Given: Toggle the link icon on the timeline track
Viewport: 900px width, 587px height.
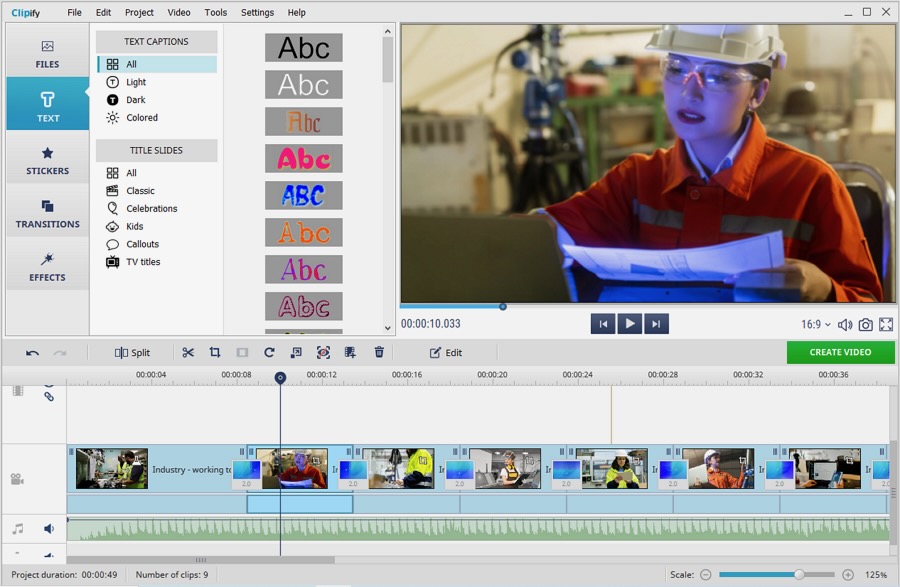Looking at the screenshot, I should (48, 397).
